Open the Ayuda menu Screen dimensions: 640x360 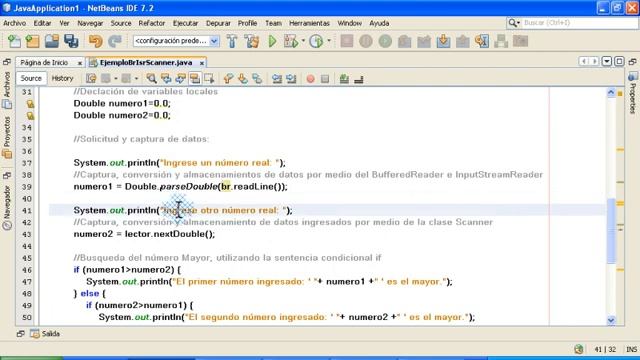click(379, 23)
